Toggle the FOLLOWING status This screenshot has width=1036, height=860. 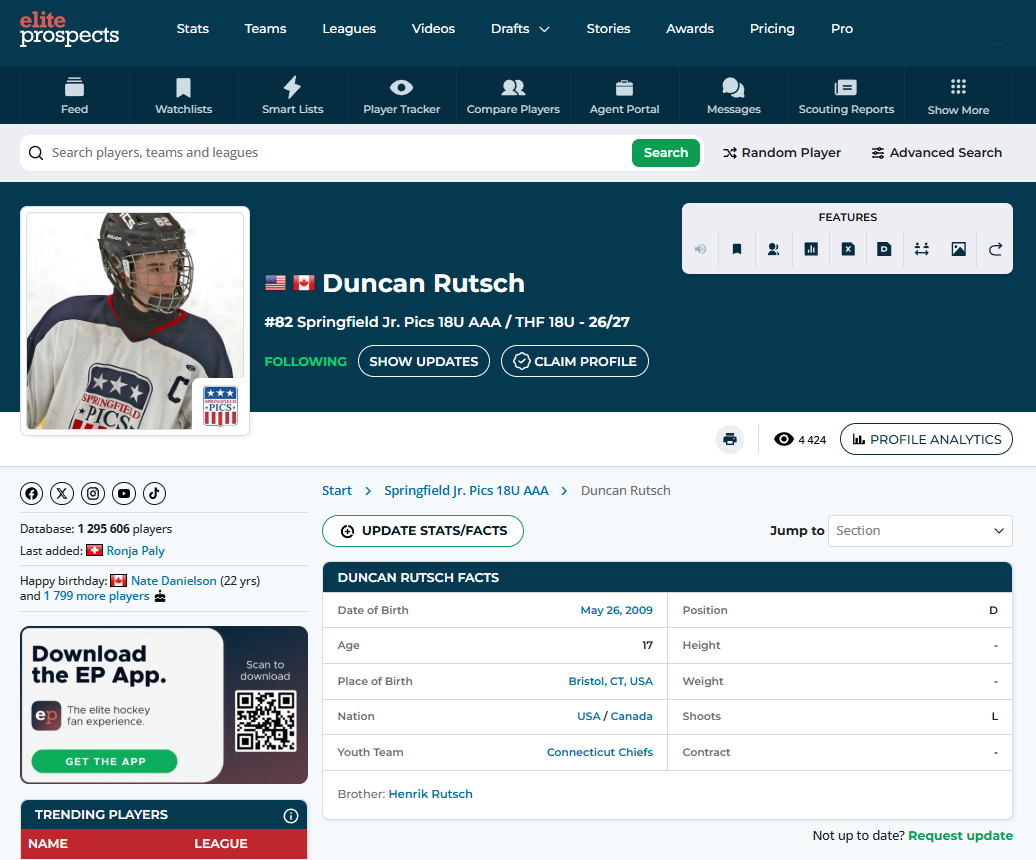305,361
